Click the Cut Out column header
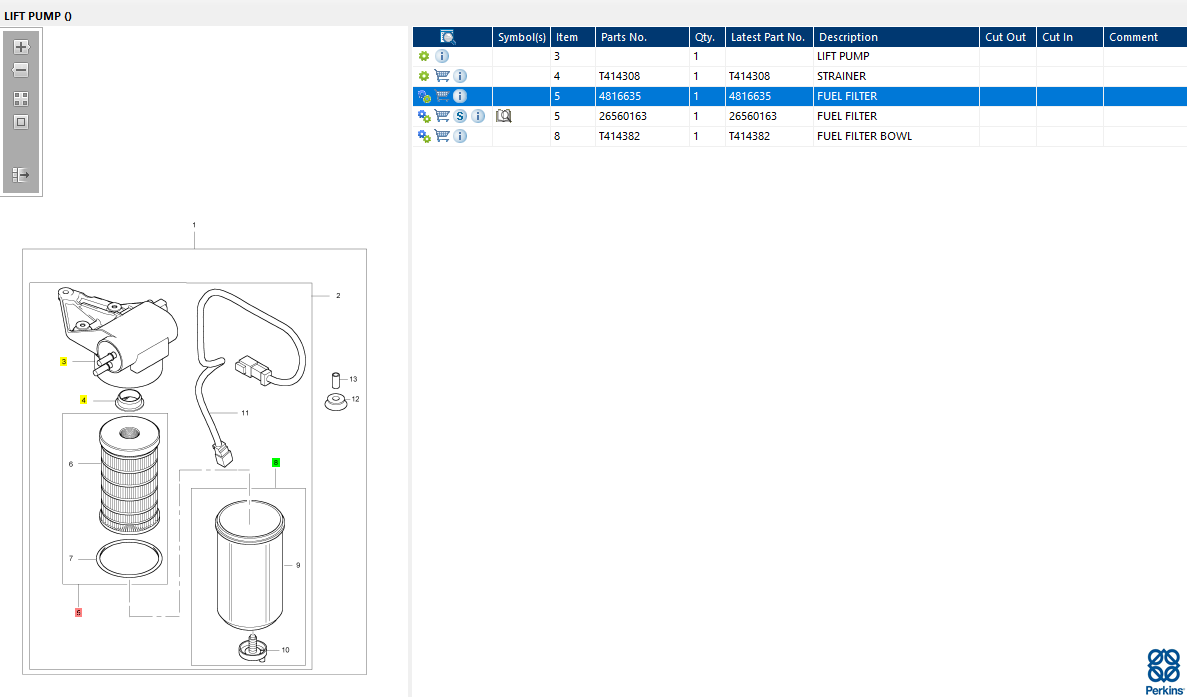This screenshot has width=1187, height=697. click(x=1008, y=37)
